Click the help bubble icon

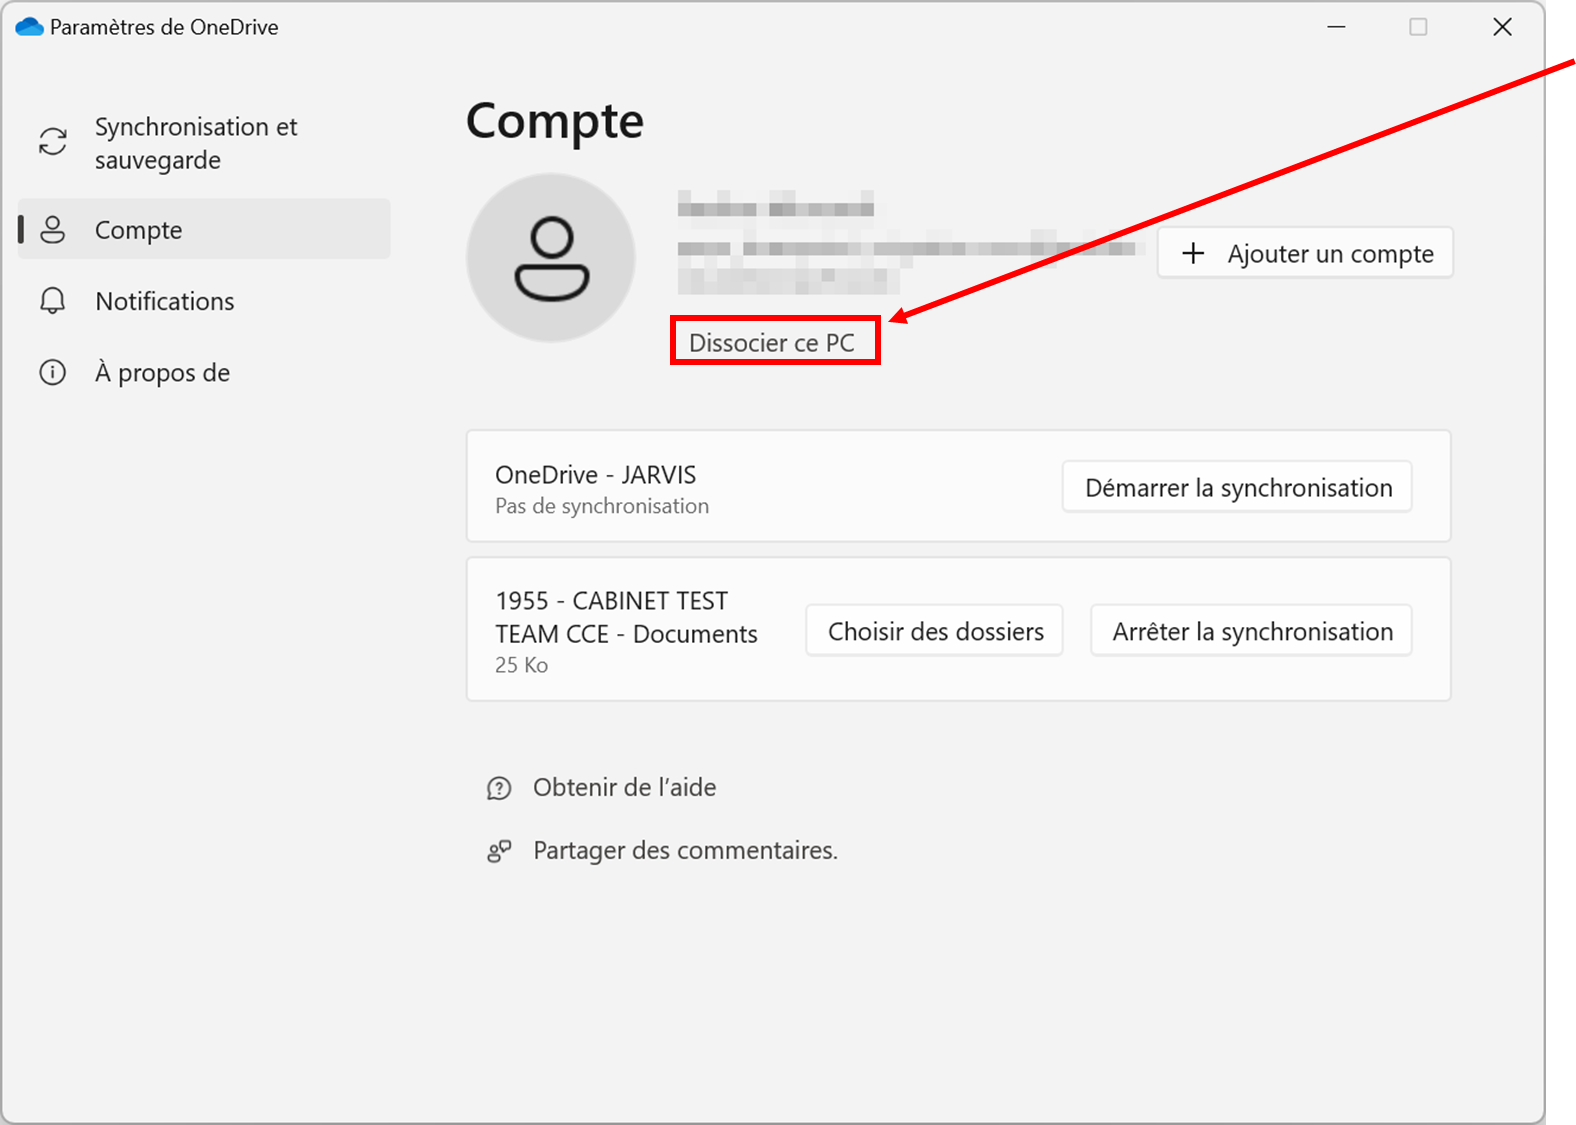(499, 788)
